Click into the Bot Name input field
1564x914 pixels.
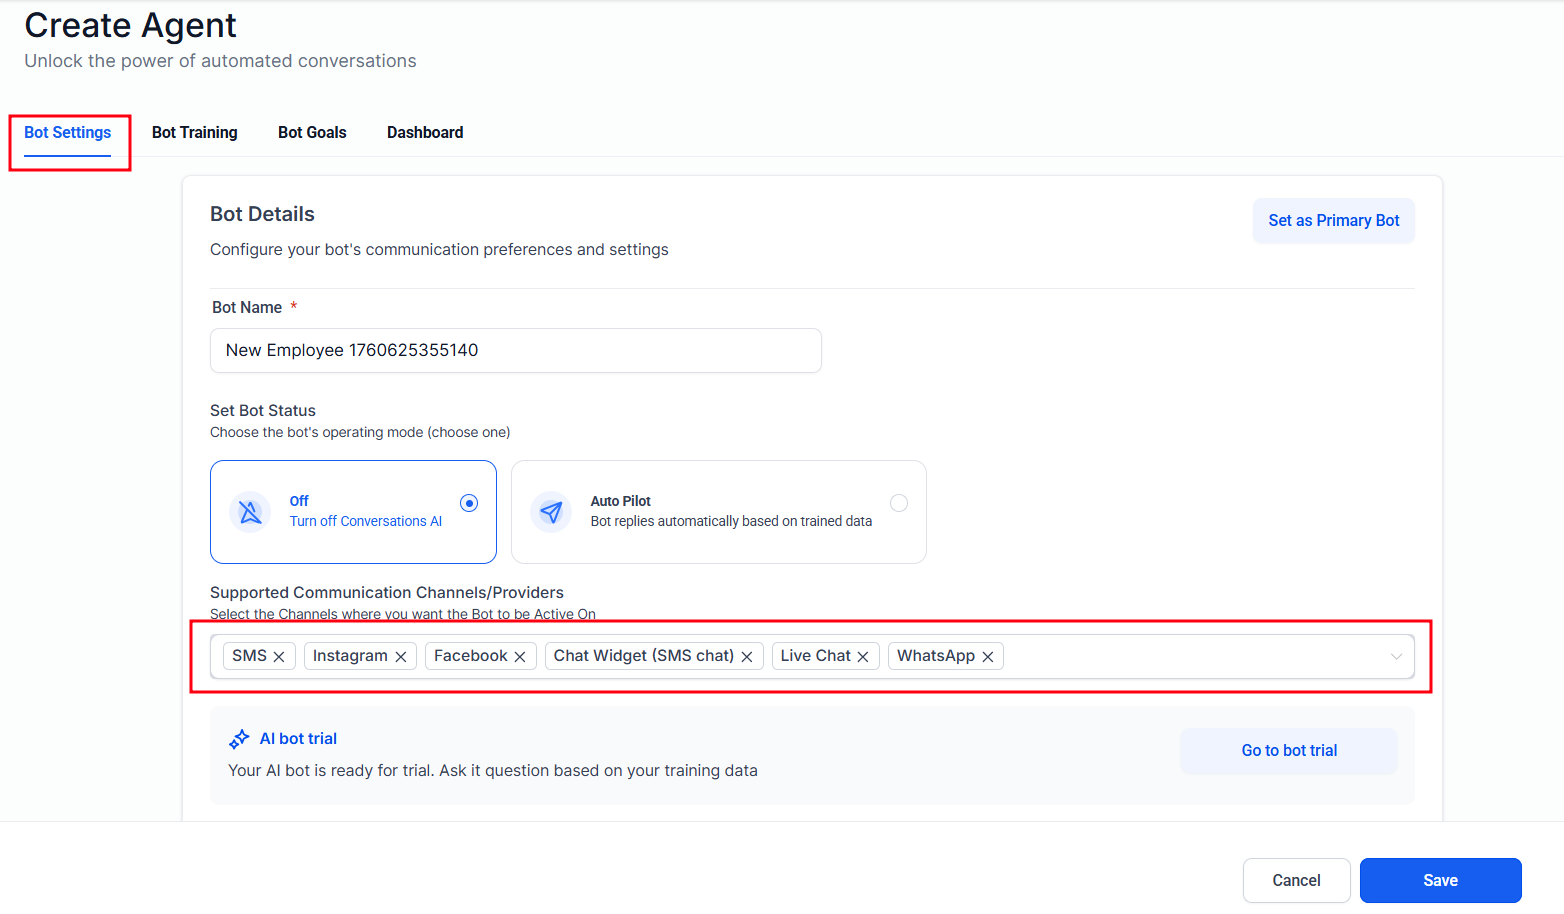[515, 351]
